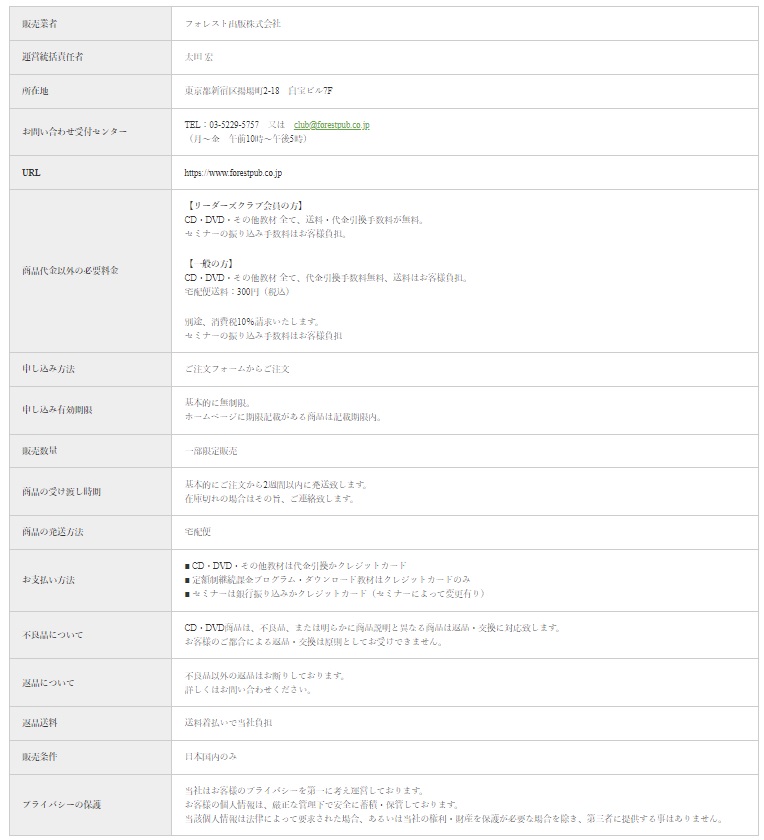
Task: Click the プライバシーの保護 row label
Action: [62, 804]
